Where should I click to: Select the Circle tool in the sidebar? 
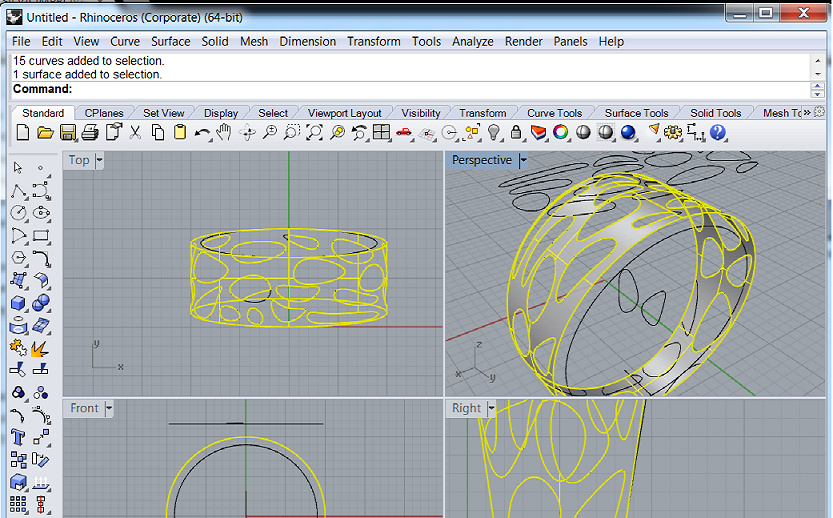pos(19,213)
